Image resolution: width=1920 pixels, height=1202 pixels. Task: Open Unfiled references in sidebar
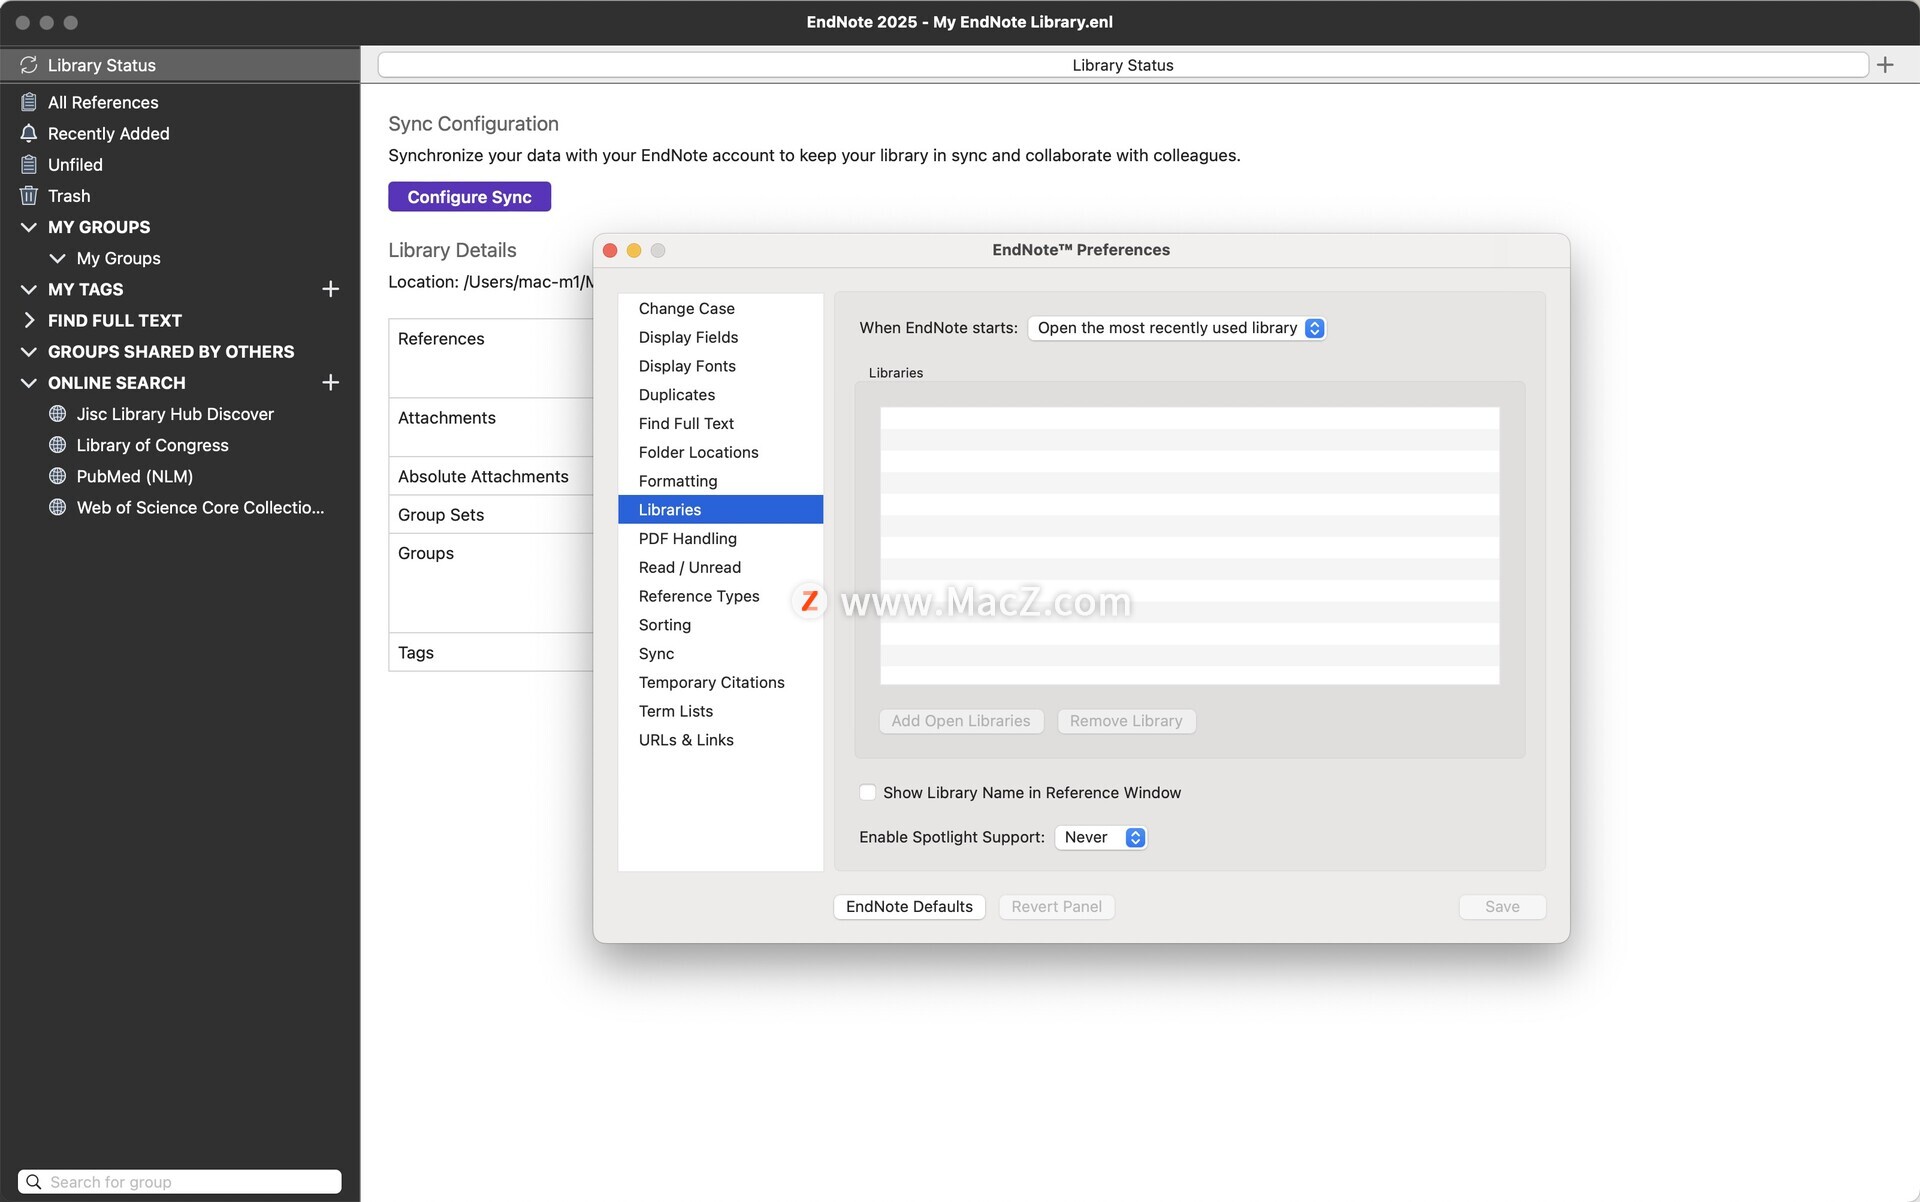tap(180, 164)
